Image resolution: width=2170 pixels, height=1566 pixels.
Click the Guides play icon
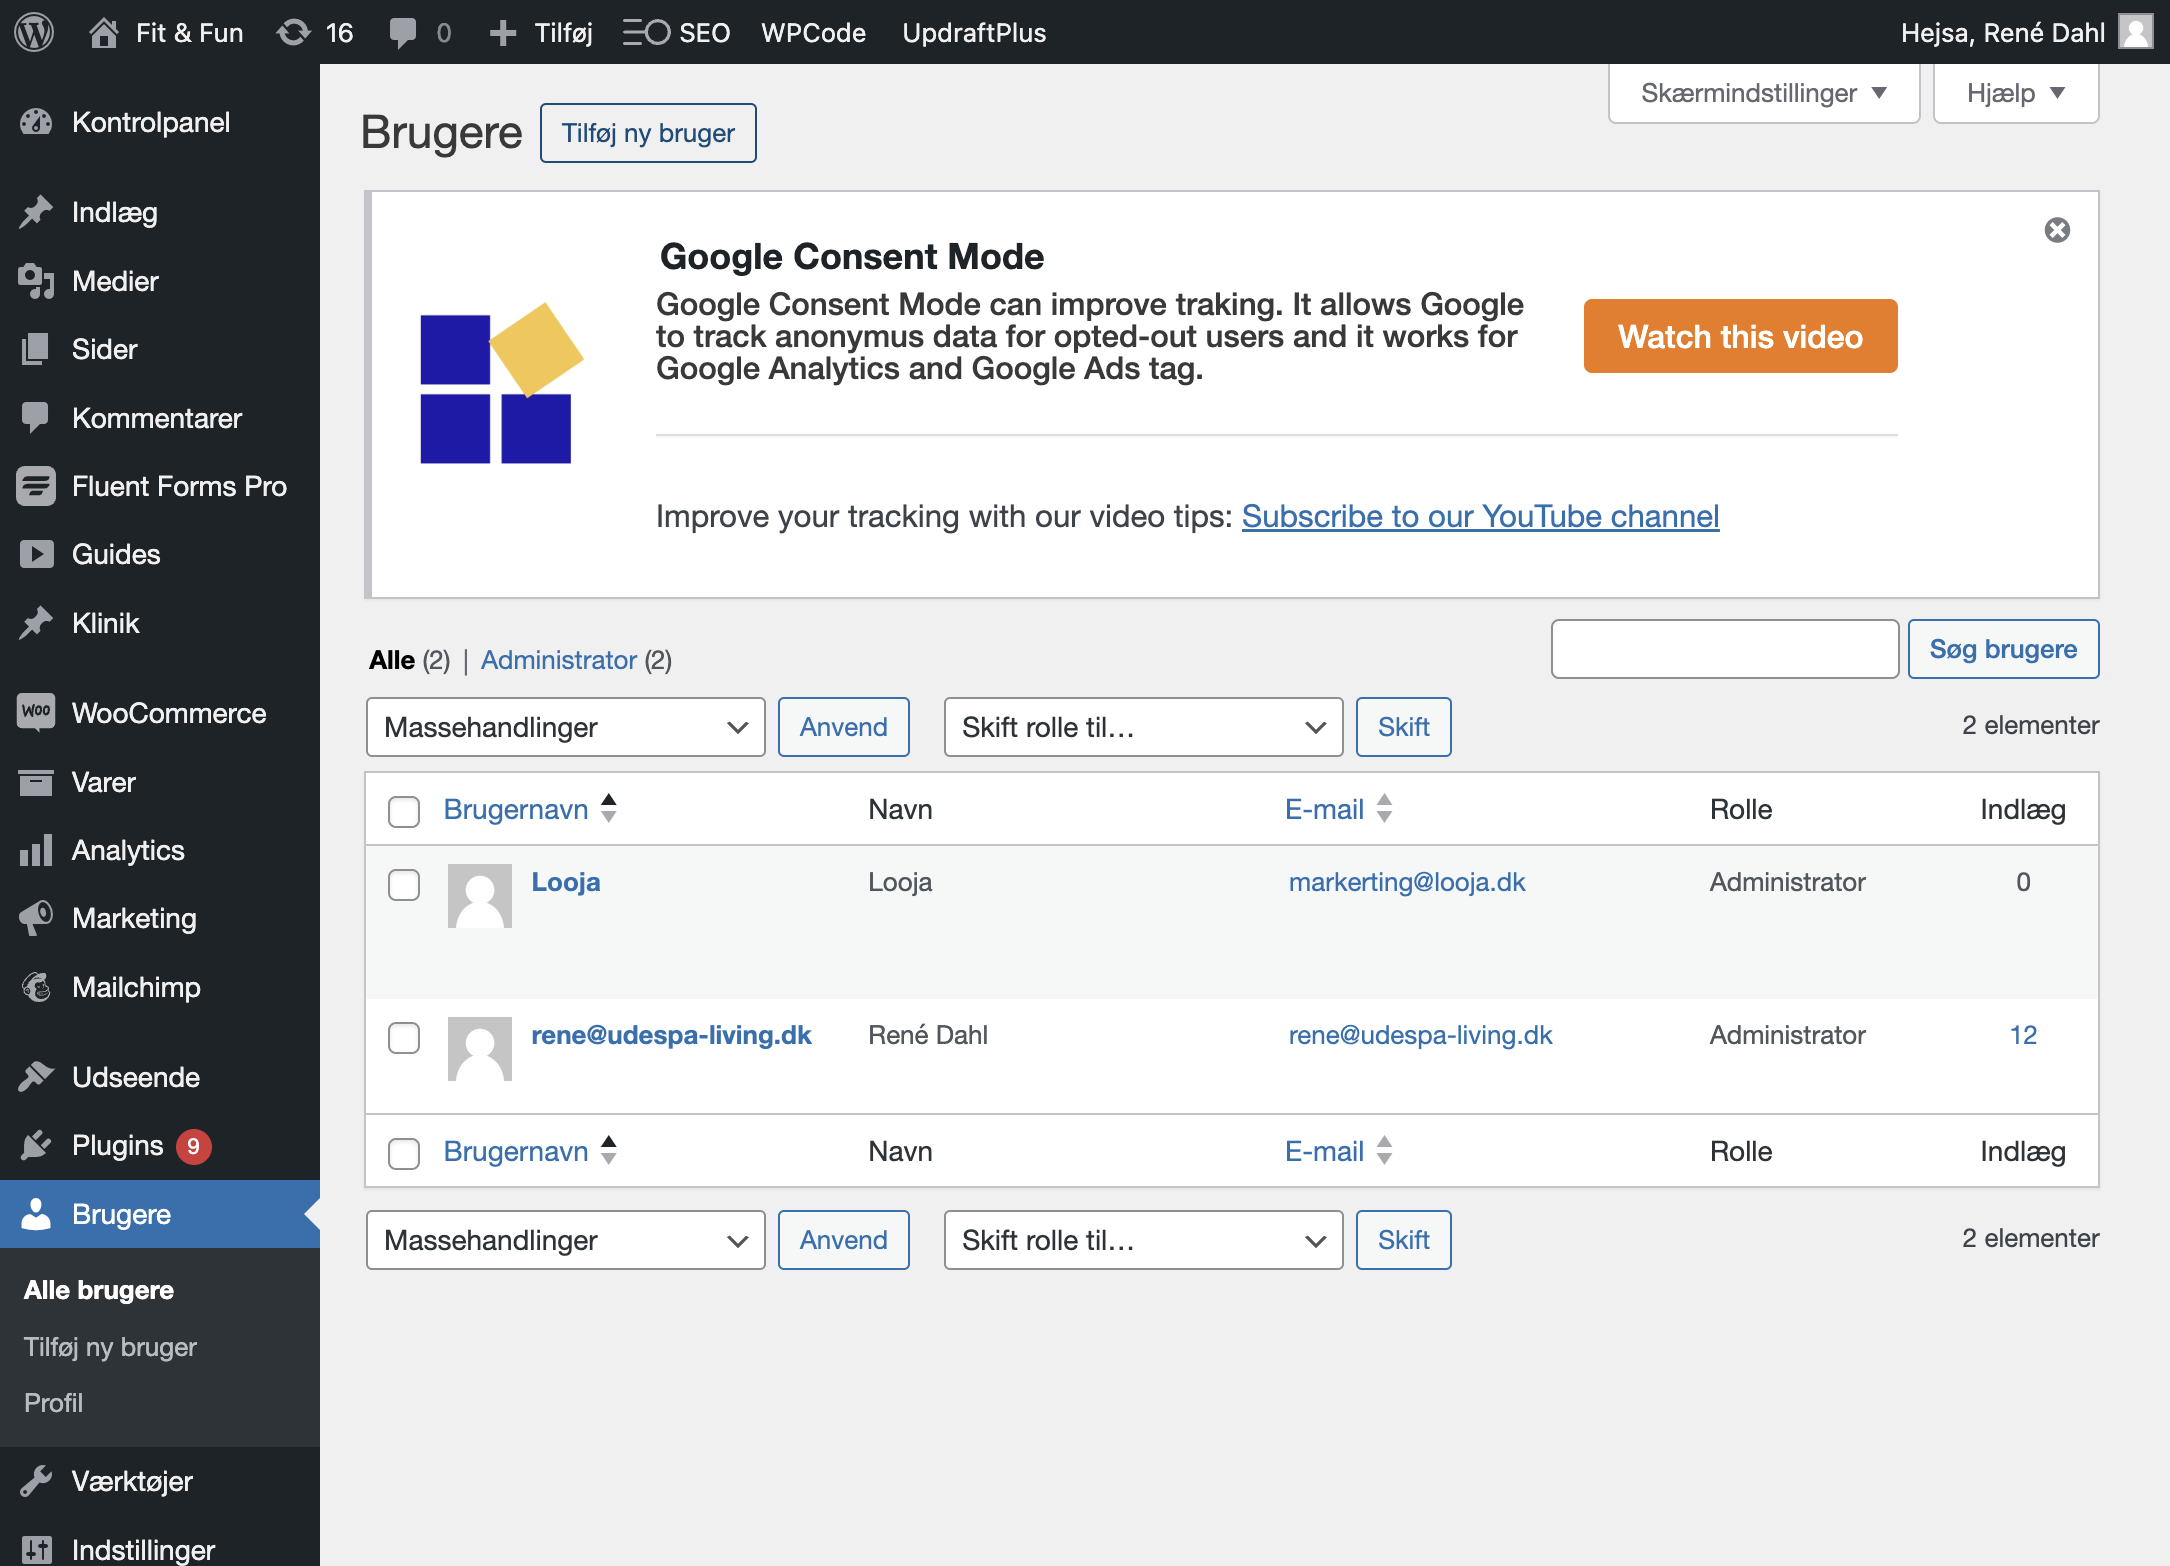(x=36, y=554)
